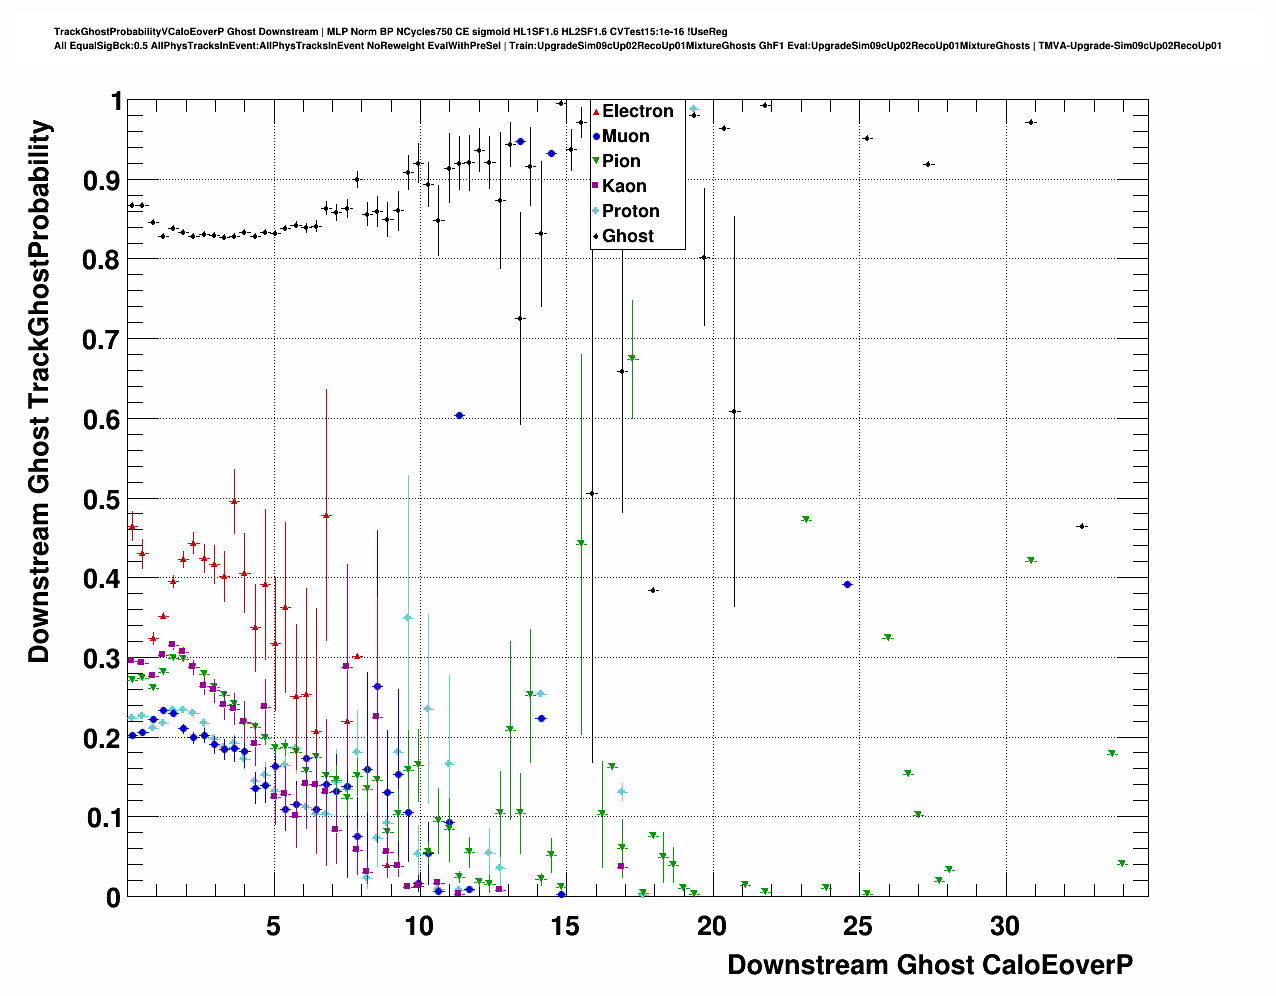
Task: Click the cyan Proton cross legend marker
Action: [596, 211]
